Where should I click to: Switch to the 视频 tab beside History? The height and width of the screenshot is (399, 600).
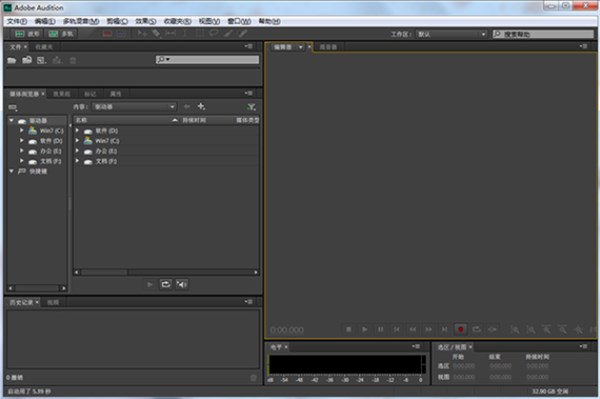click(x=53, y=302)
